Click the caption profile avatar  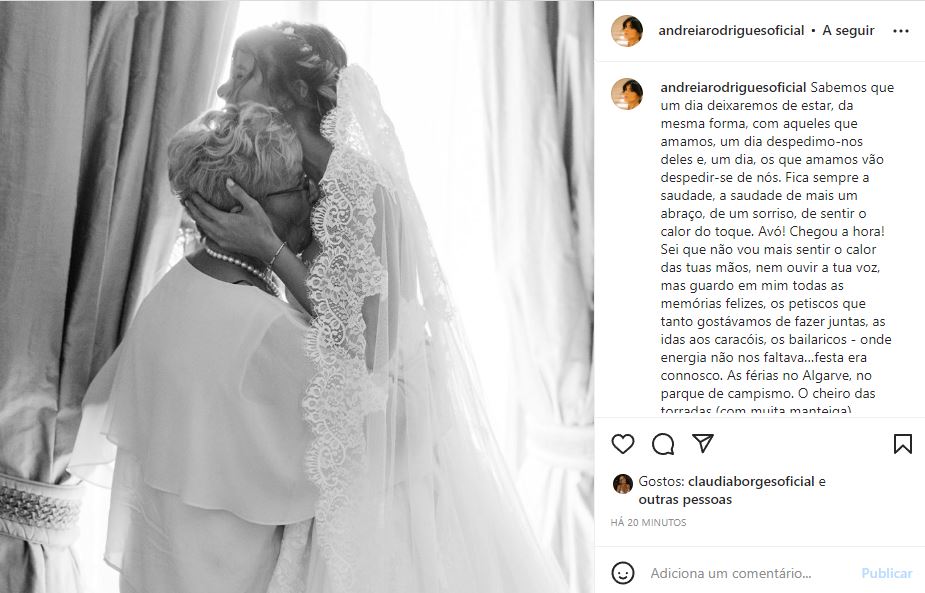(x=626, y=94)
